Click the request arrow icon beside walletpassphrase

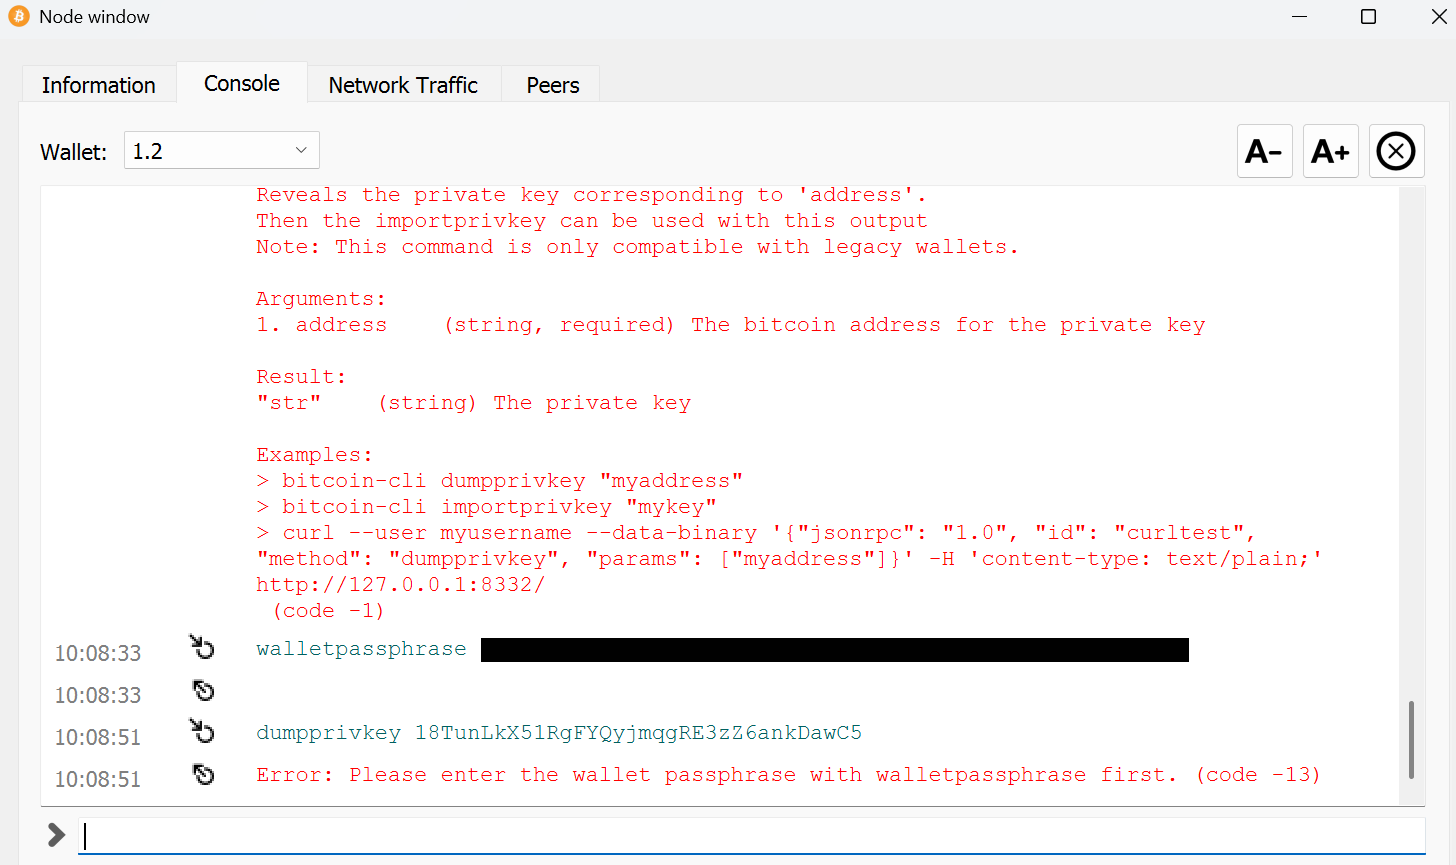tap(203, 649)
